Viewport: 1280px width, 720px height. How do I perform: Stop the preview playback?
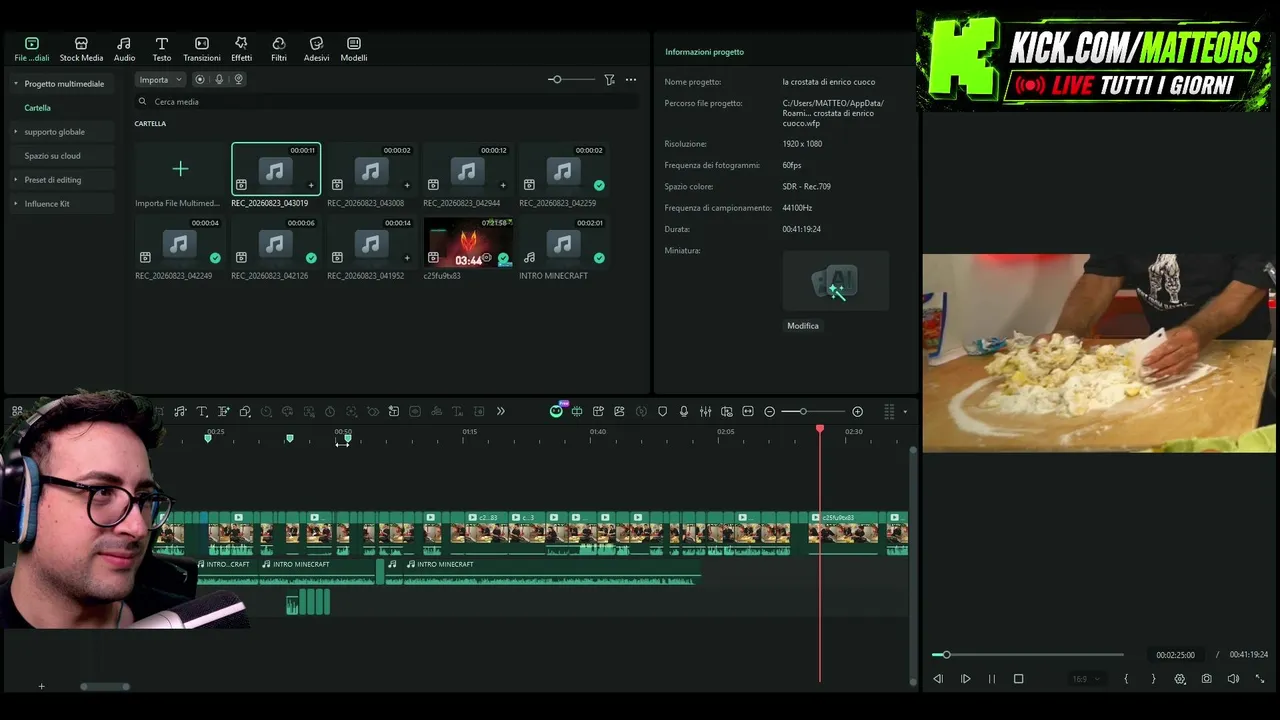[1019, 679]
